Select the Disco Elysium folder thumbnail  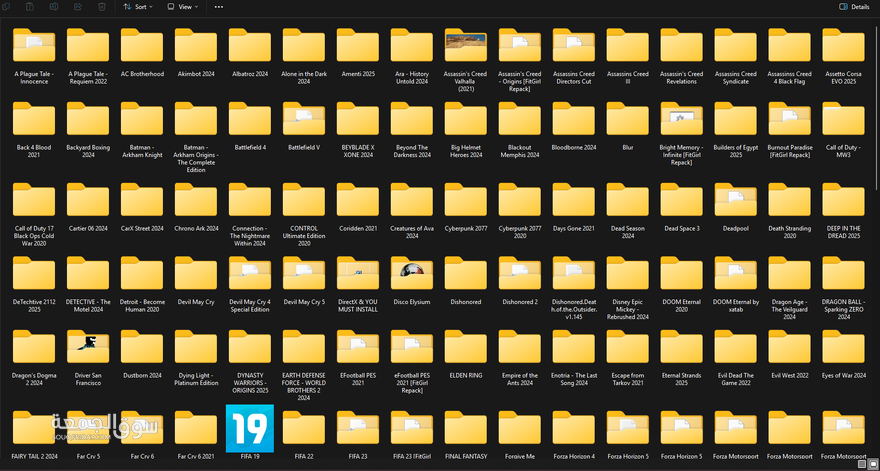[412, 273]
